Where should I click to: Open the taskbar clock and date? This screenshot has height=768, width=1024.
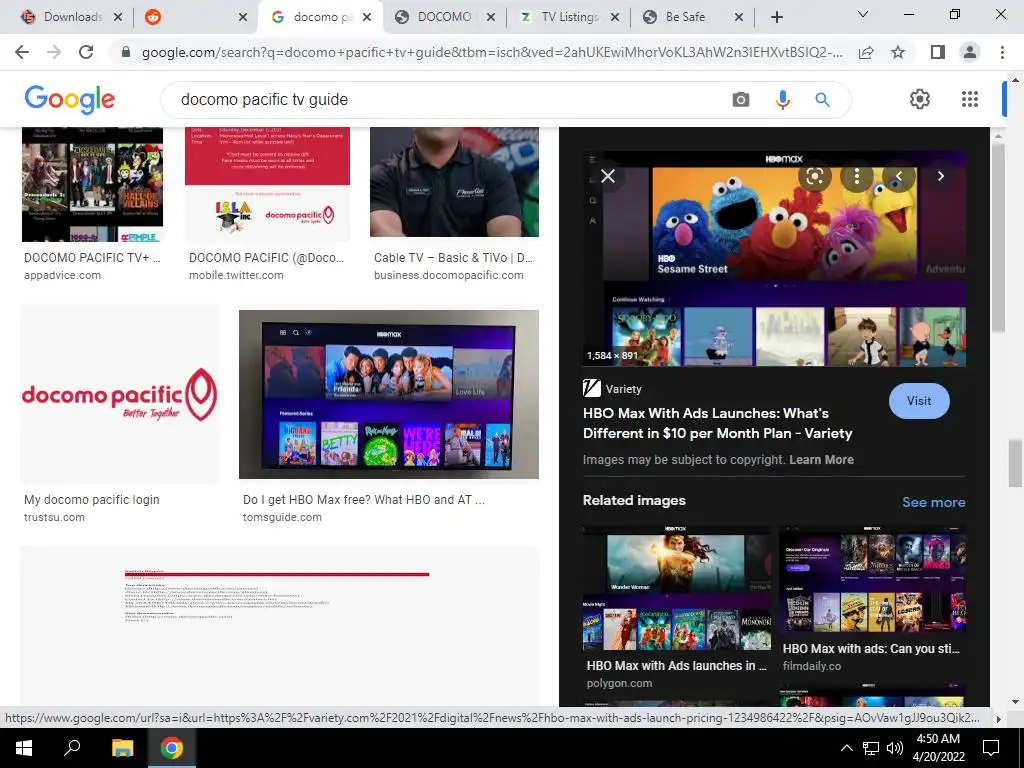[x=938, y=748]
